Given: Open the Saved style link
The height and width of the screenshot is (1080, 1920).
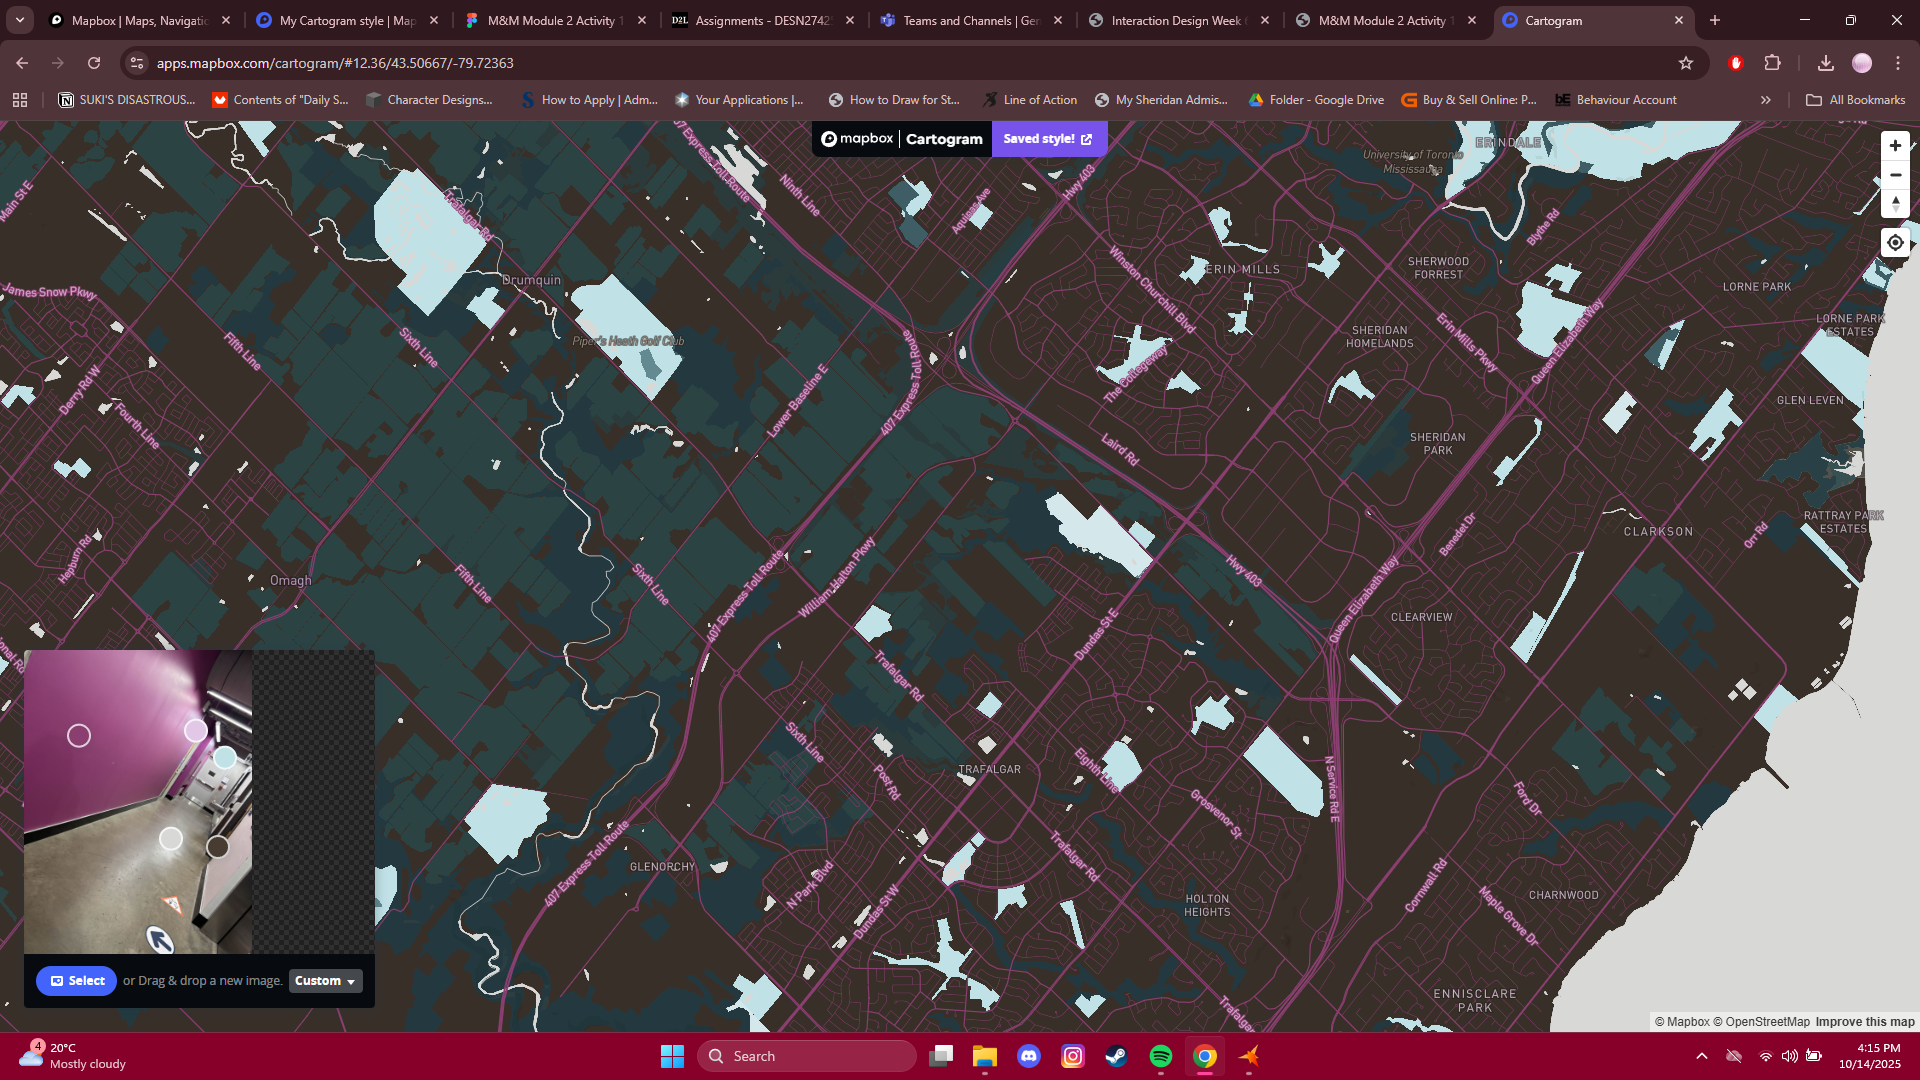Looking at the screenshot, I should 1047,139.
